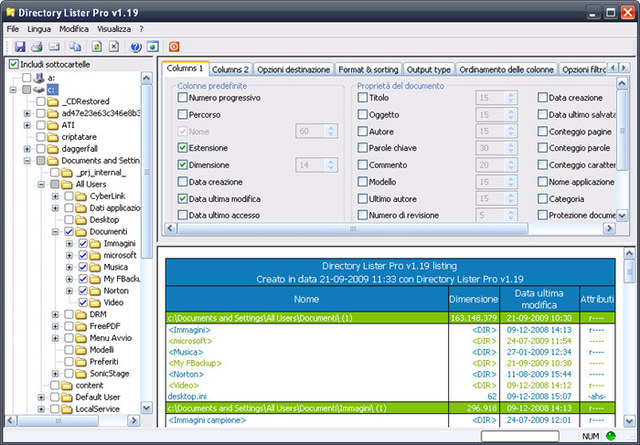Click the <Immagini campione> listing link

pos(207,420)
